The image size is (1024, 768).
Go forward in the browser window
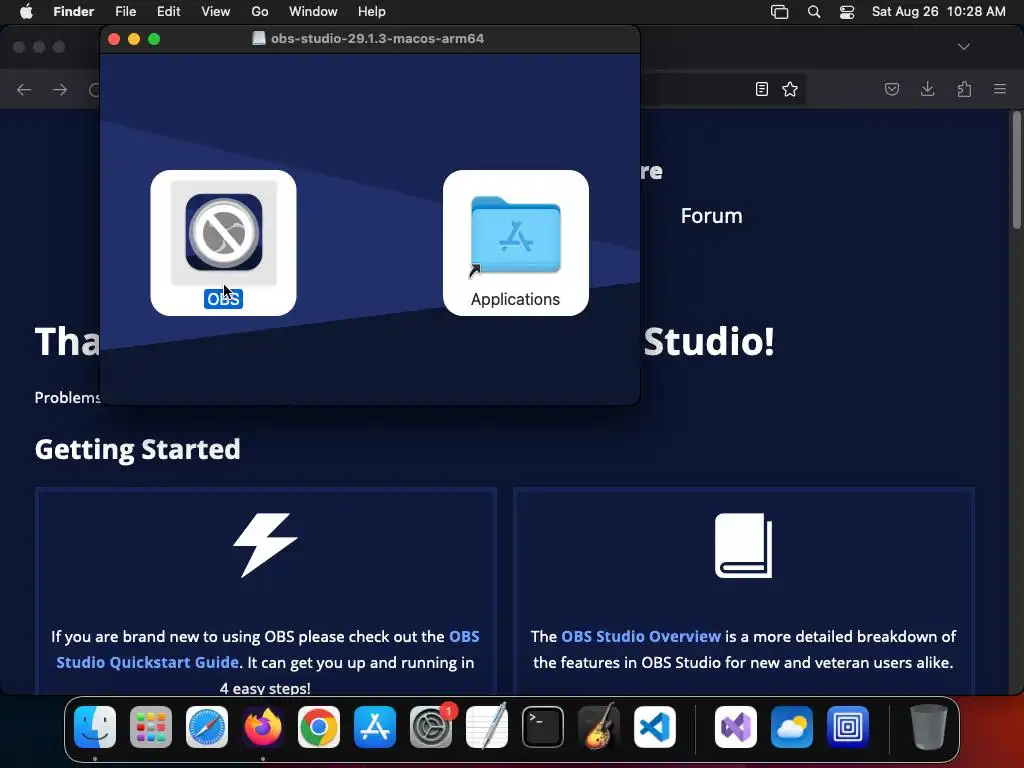pos(60,89)
